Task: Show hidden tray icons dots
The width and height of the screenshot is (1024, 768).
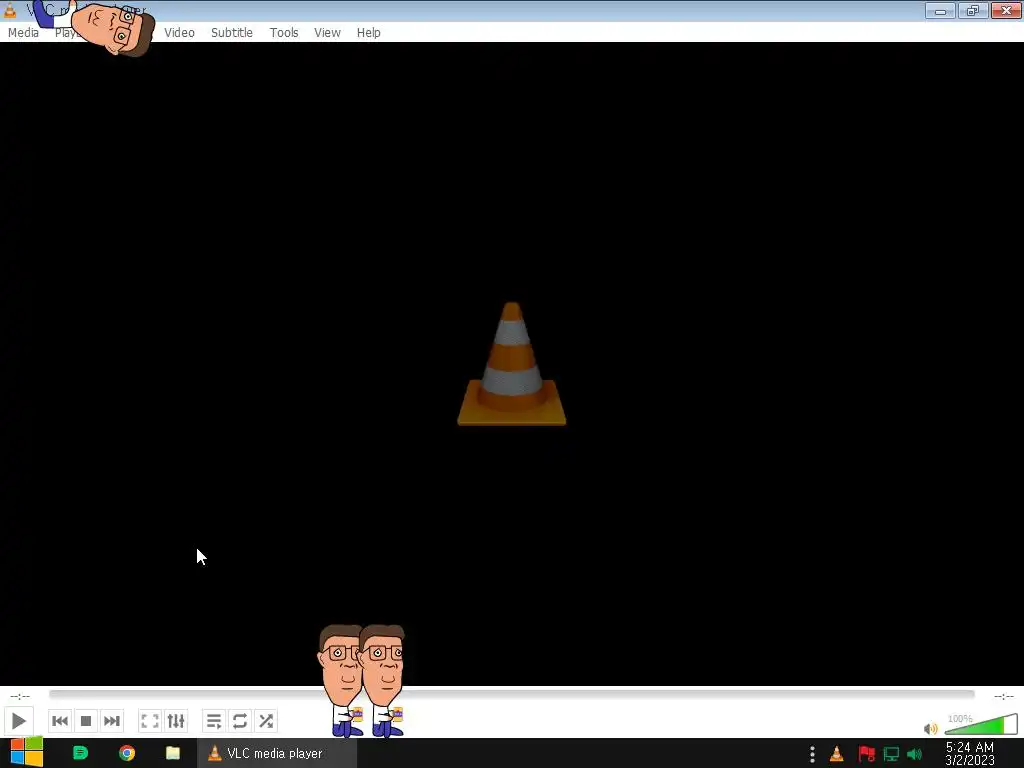Action: pyautogui.click(x=812, y=754)
